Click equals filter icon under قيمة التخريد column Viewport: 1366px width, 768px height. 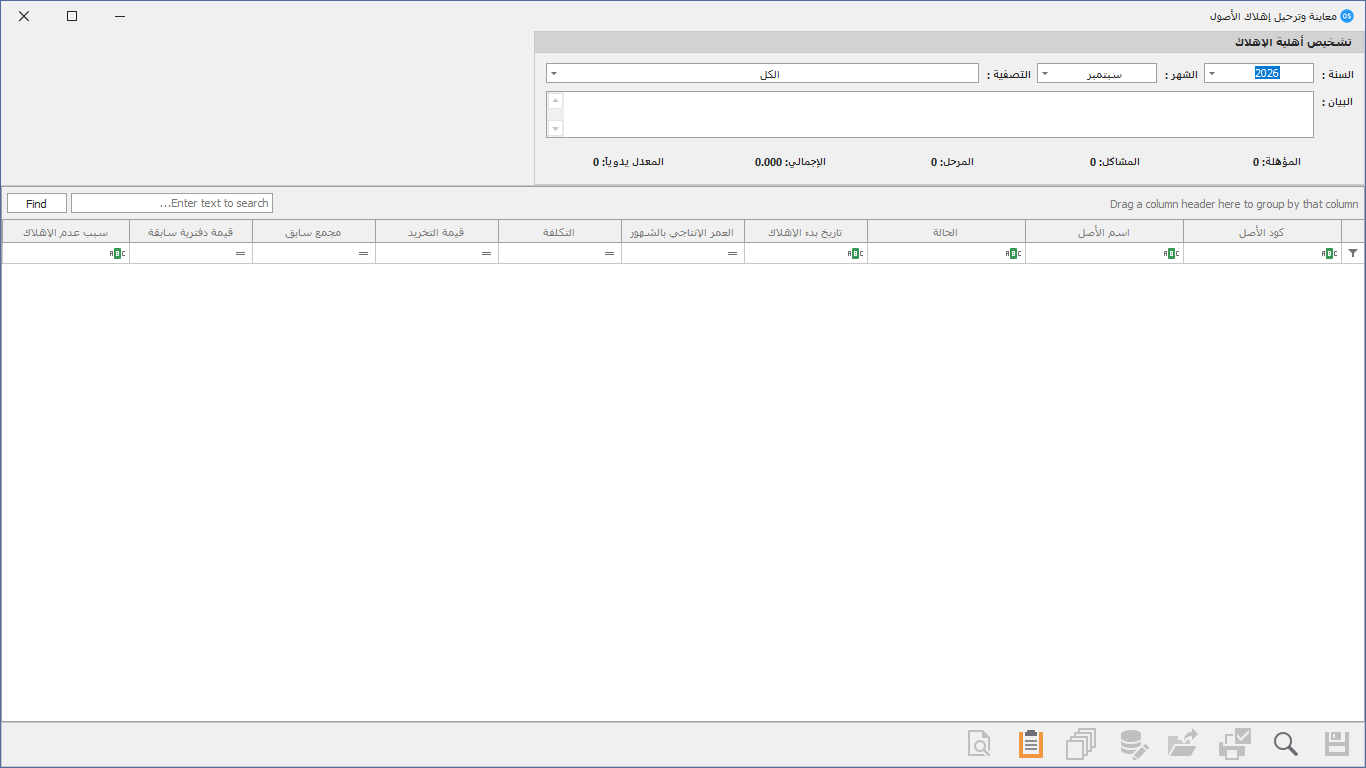click(486, 254)
